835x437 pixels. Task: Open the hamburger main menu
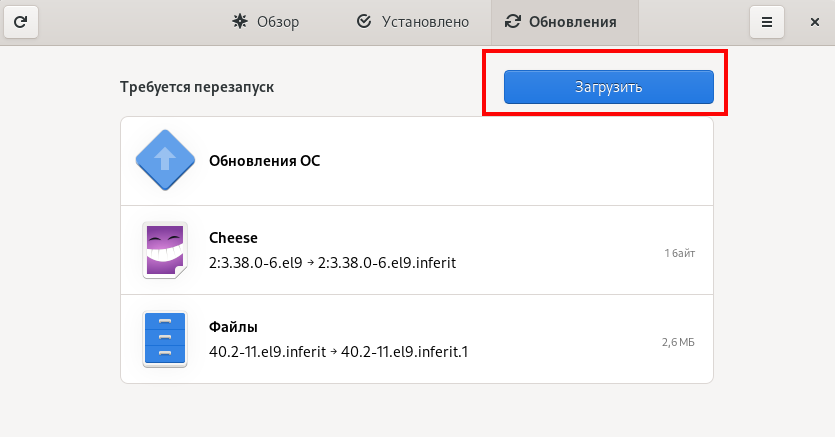point(767,21)
